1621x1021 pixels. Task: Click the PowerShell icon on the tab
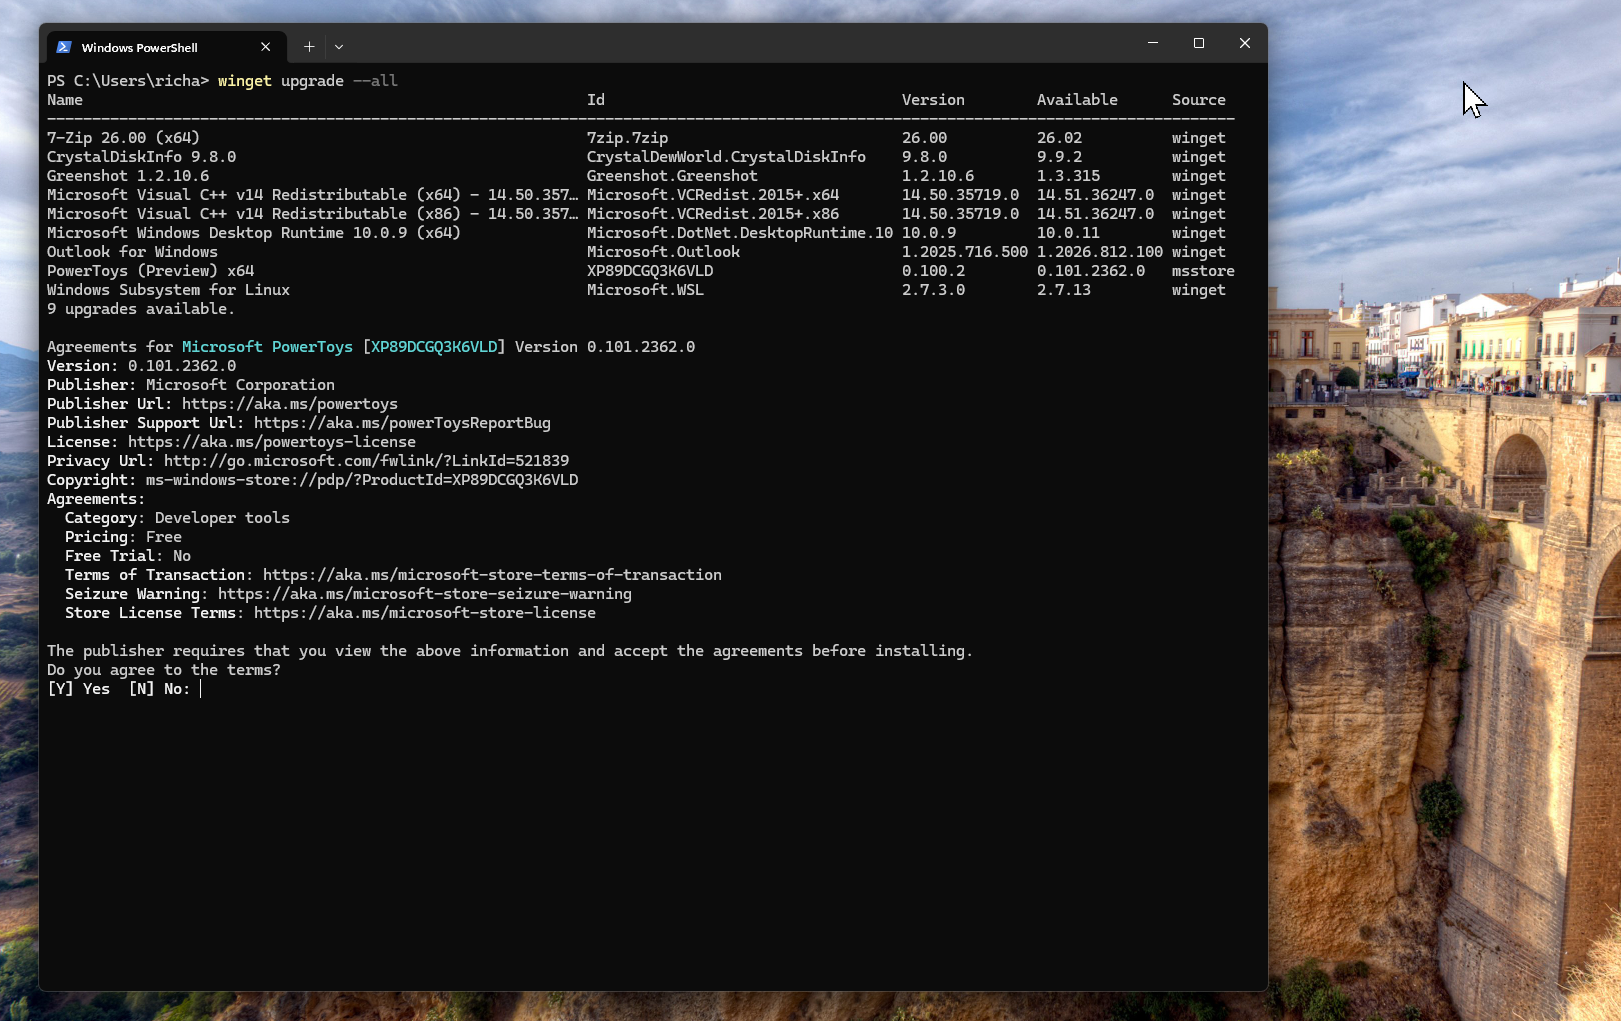tap(64, 47)
